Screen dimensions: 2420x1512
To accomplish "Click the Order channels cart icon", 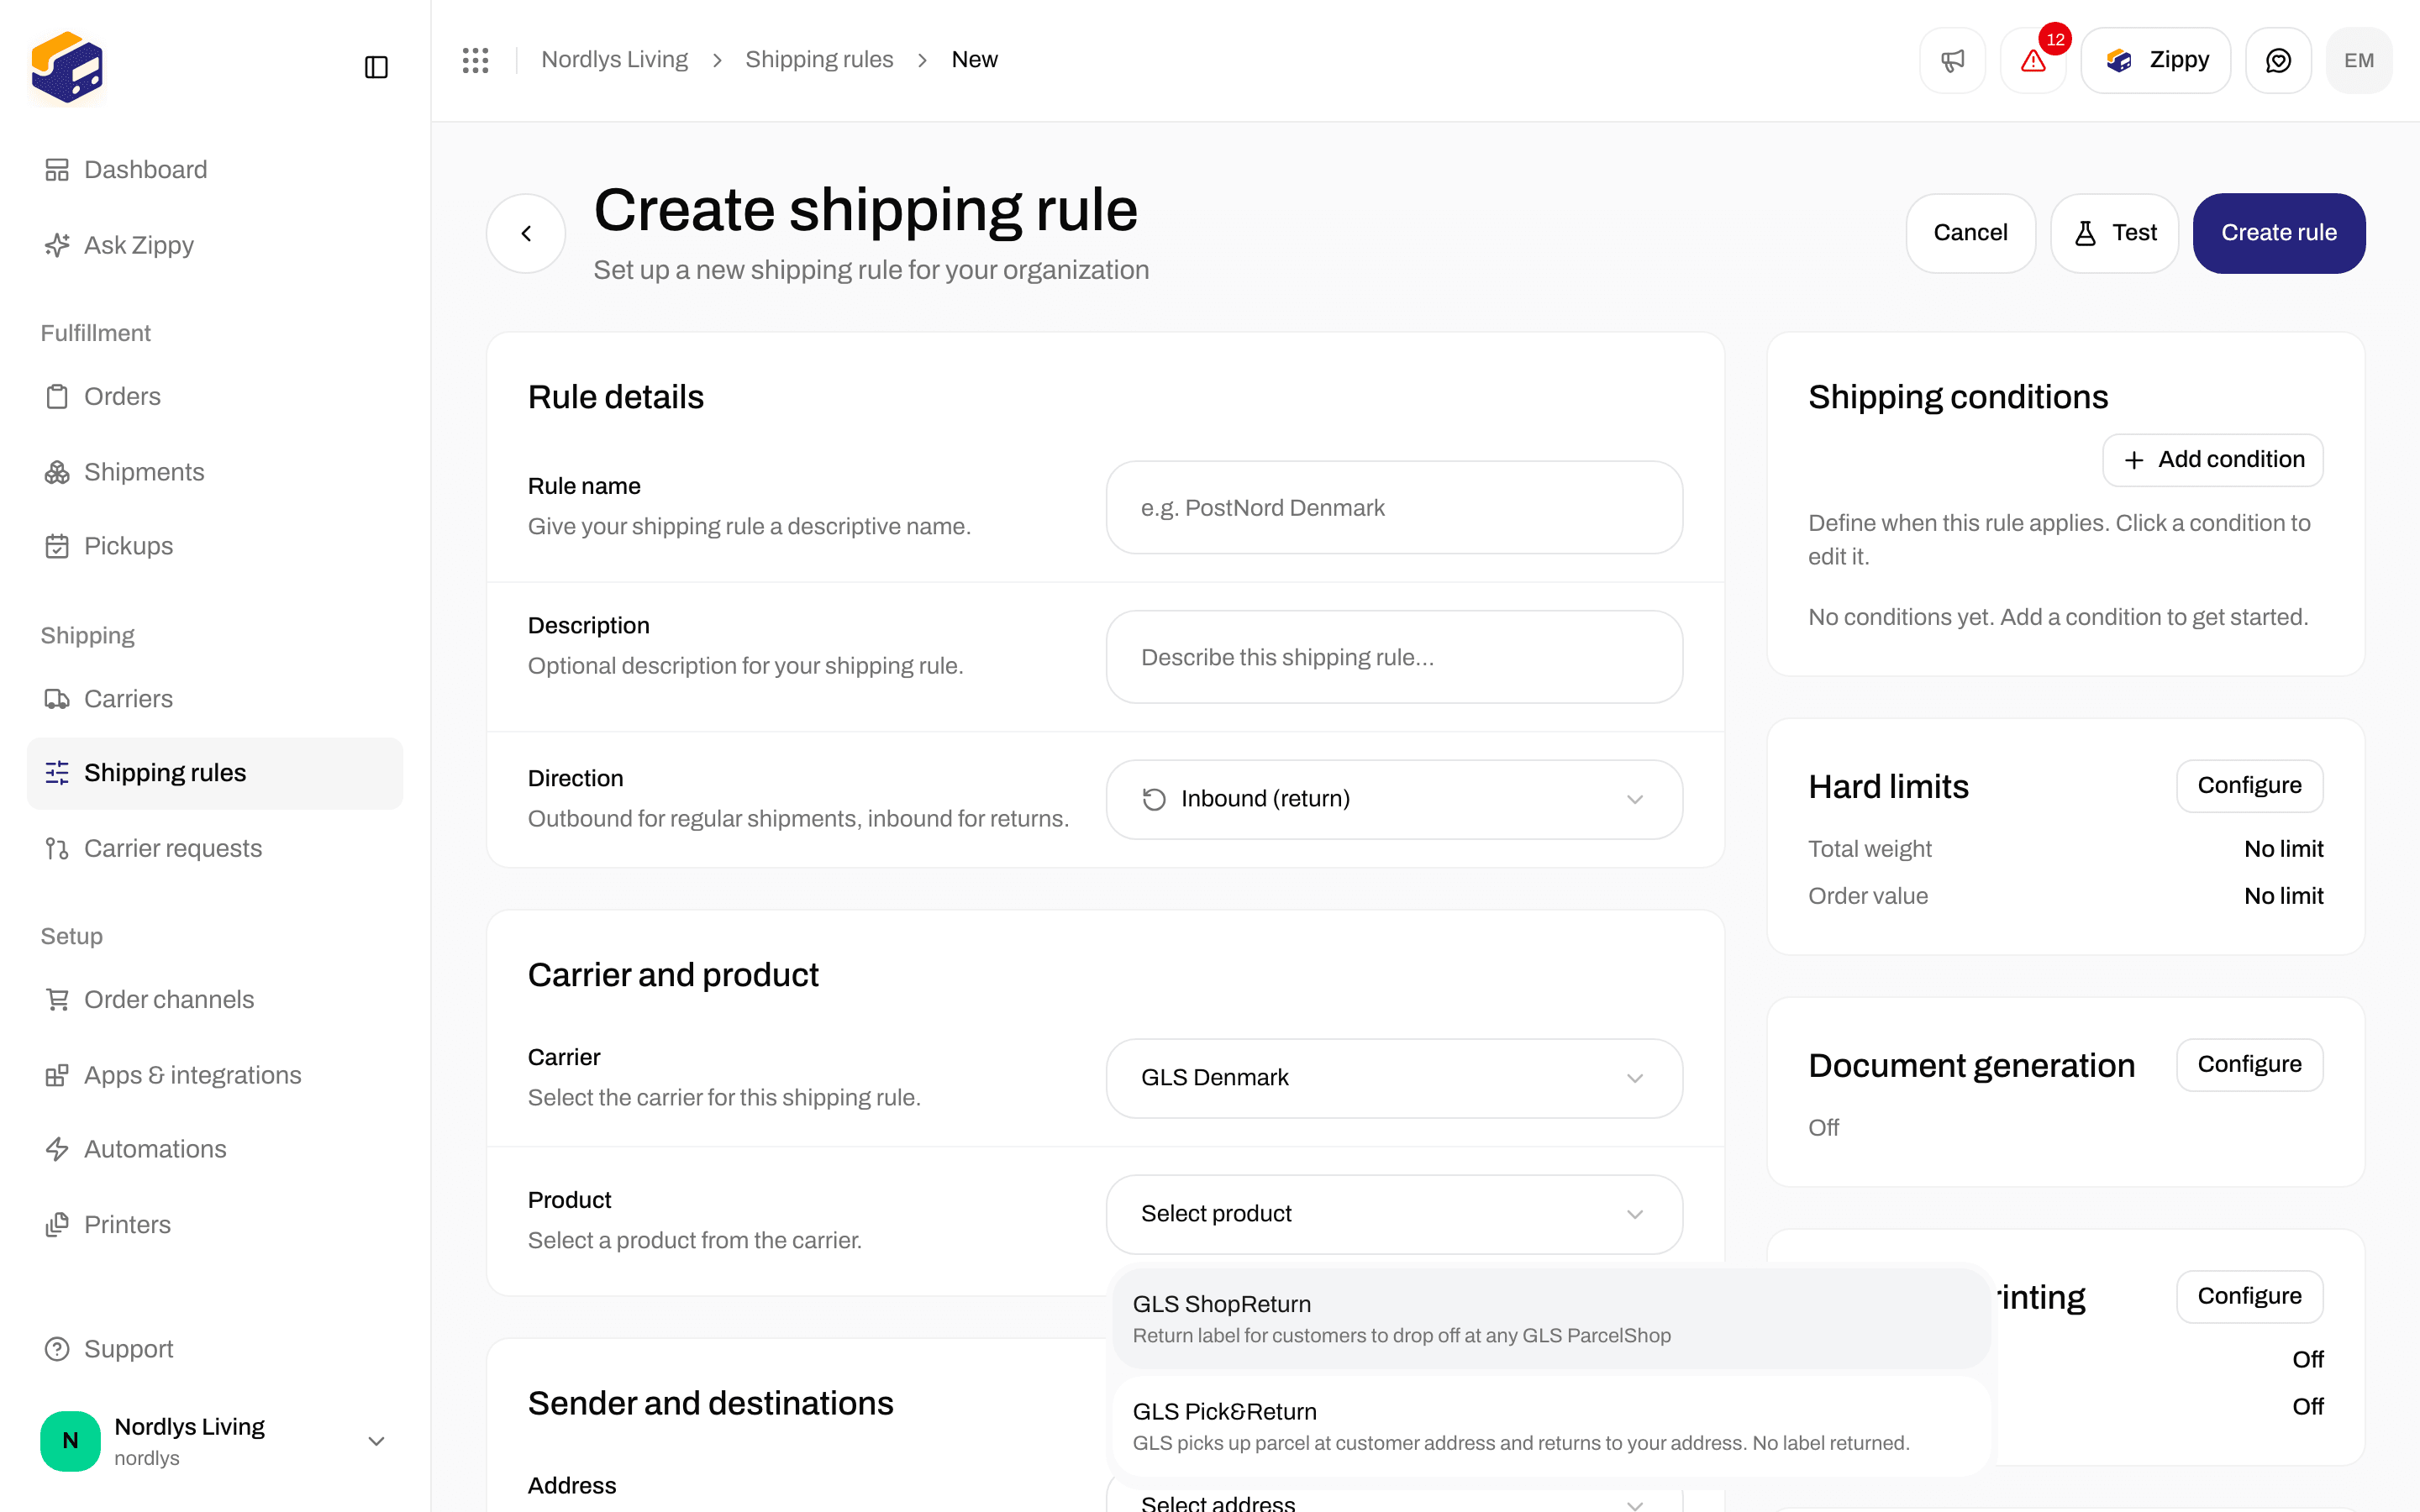I will [57, 1000].
